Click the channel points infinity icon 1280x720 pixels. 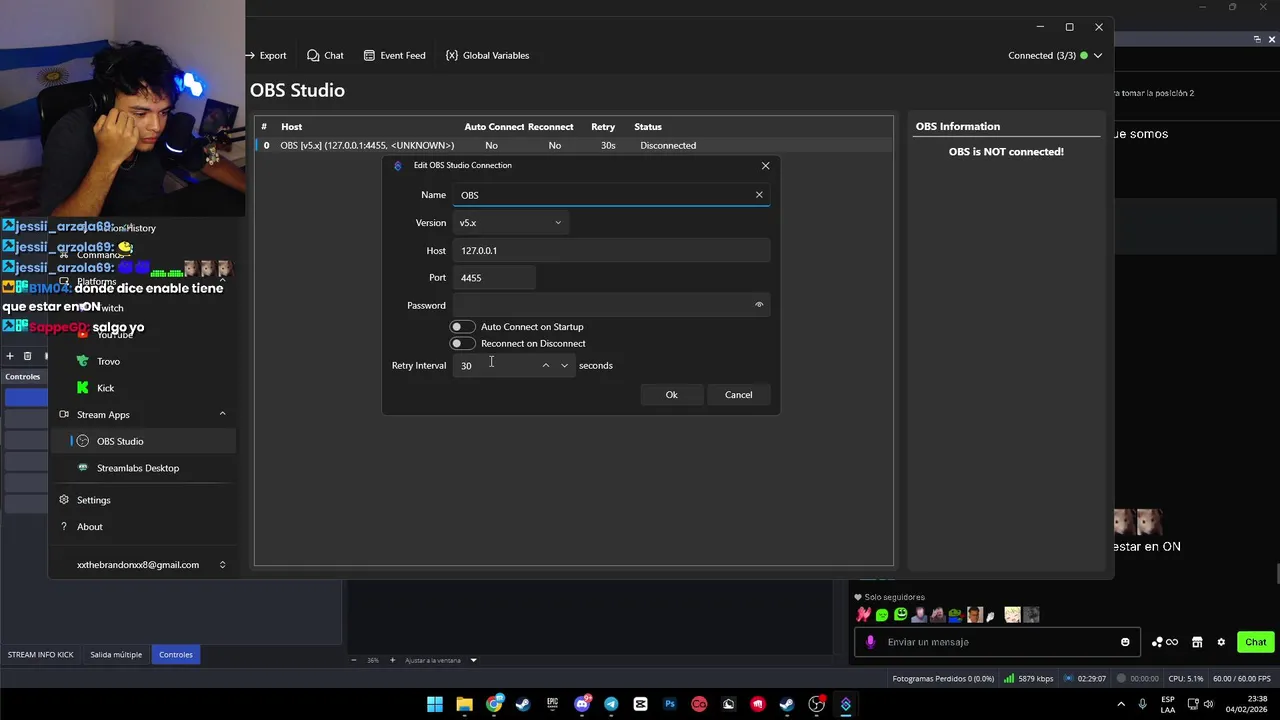coord(1165,642)
